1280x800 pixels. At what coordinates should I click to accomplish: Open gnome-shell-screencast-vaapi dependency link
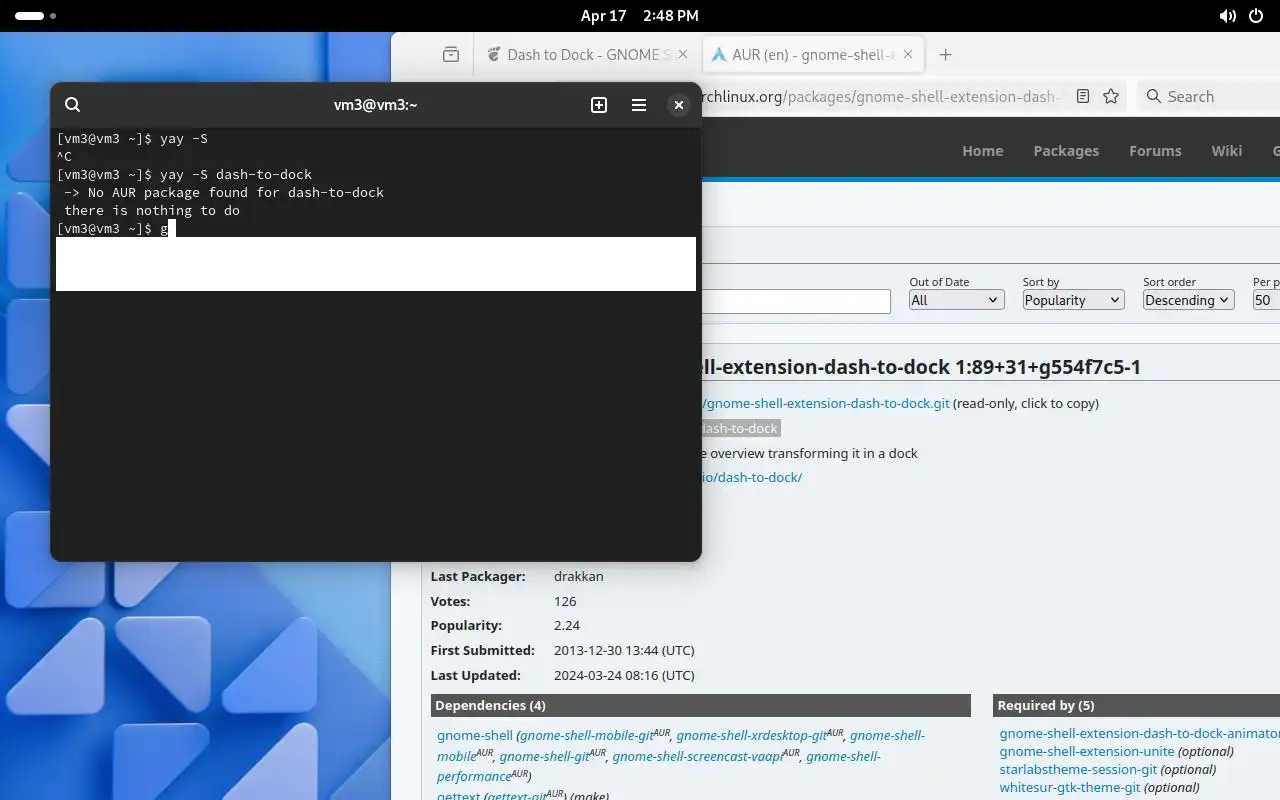(698, 756)
